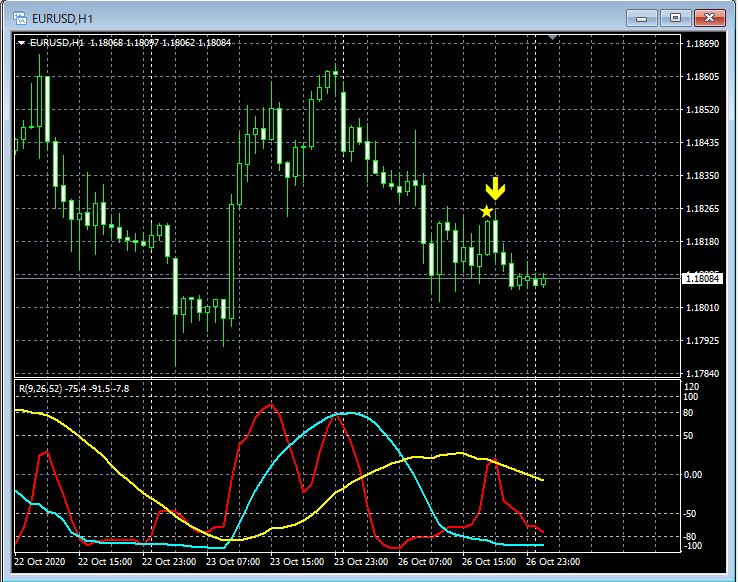Click the 1.18435 price scale value
Screen dimensions: 738x582
tap(703, 143)
